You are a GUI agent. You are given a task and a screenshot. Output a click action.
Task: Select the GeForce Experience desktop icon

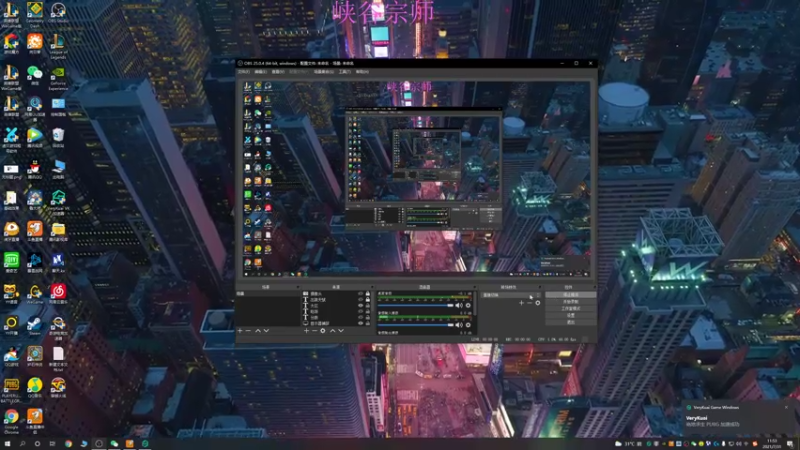(58, 78)
